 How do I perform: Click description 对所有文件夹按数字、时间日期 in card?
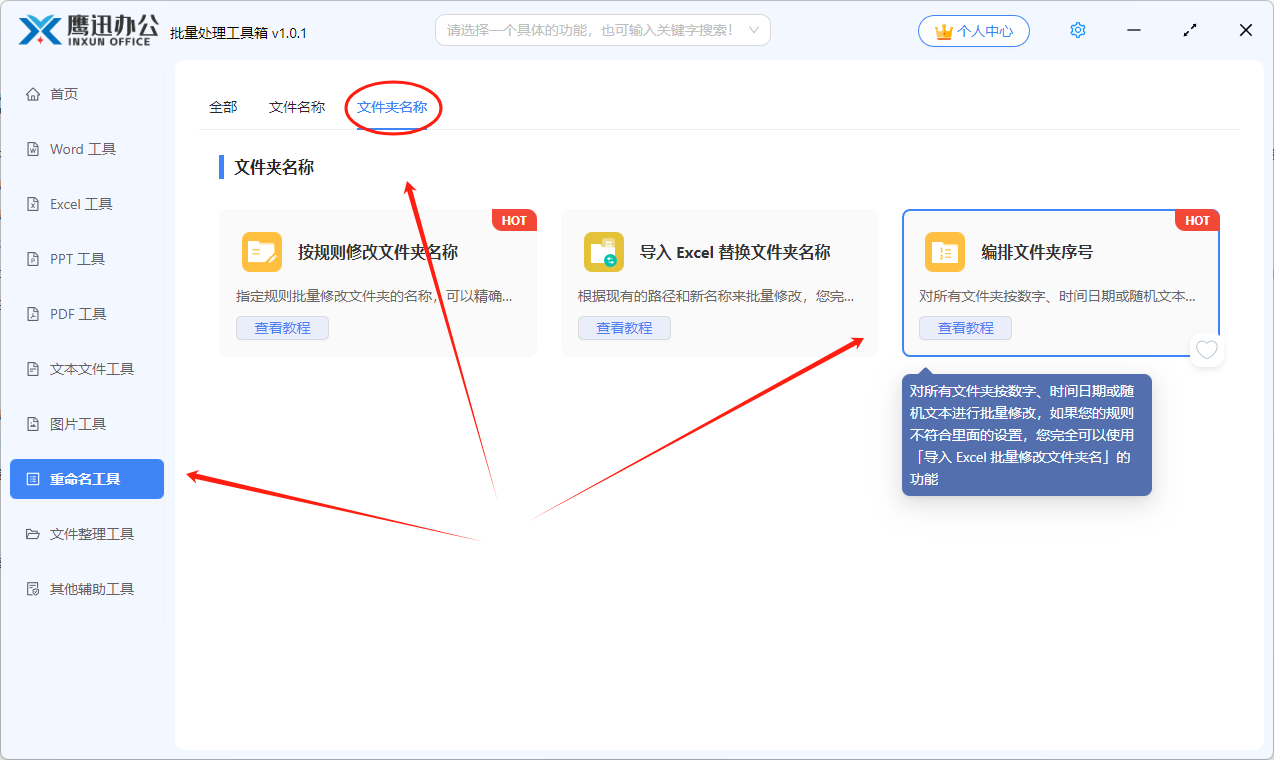coord(1057,297)
